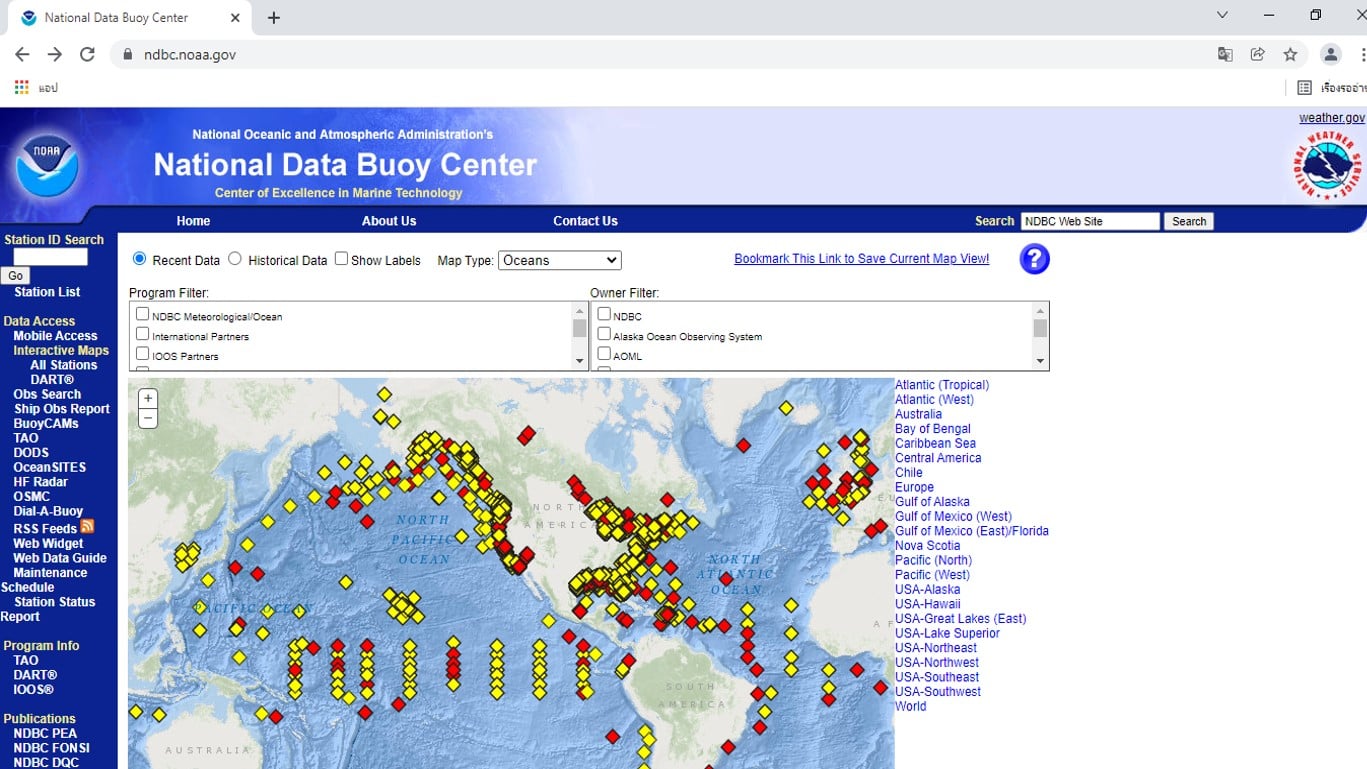
Task: Click Owner Filter scroll up arrow
Action: 1040,311
